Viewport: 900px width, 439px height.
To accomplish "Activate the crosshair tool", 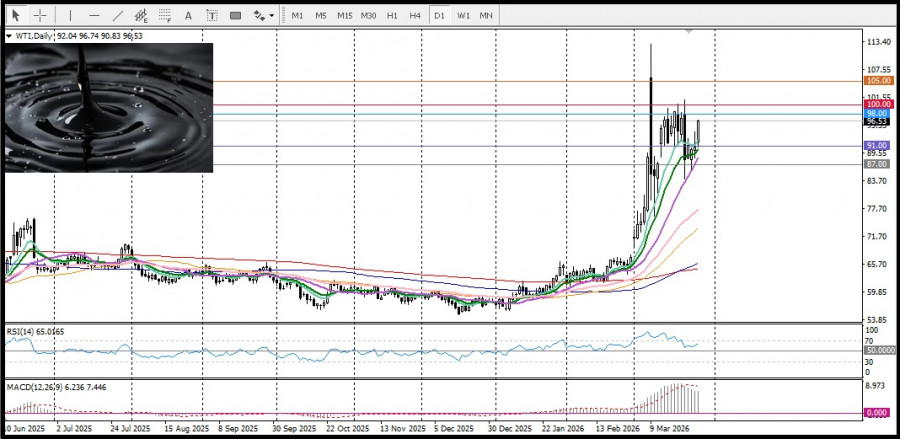I will [40, 16].
